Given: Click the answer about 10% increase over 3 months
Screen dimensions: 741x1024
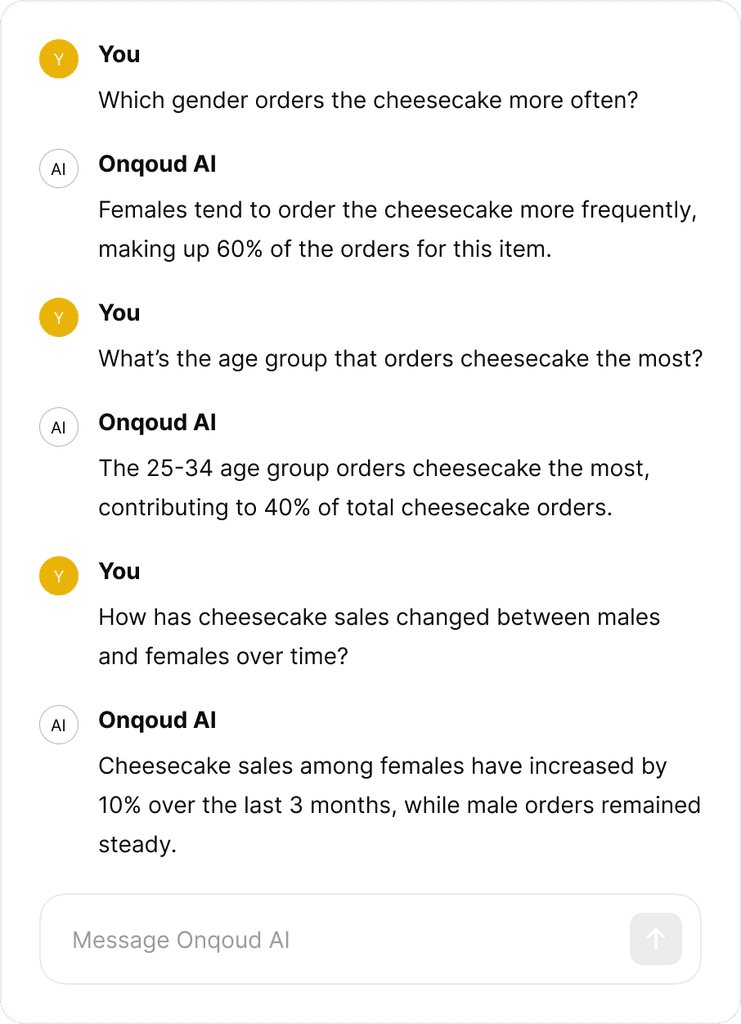Looking at the screenshot, I should (x=400, y=805).
